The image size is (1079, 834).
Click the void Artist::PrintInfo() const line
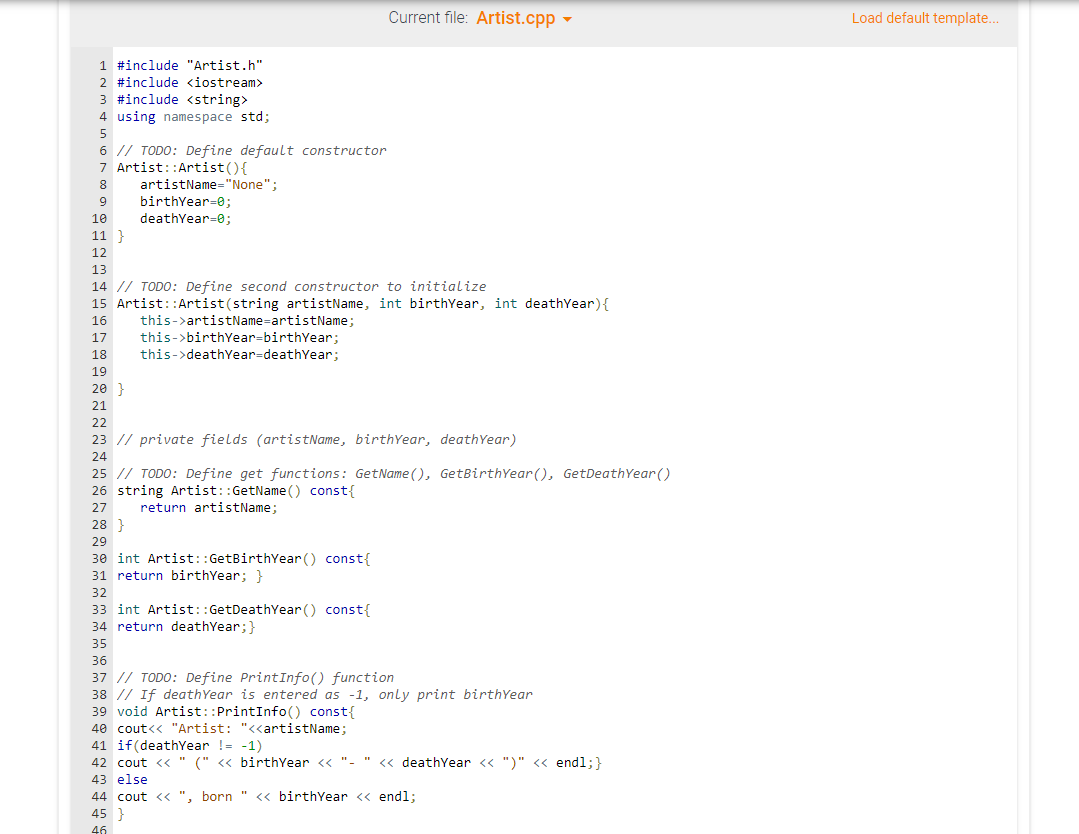236,712
